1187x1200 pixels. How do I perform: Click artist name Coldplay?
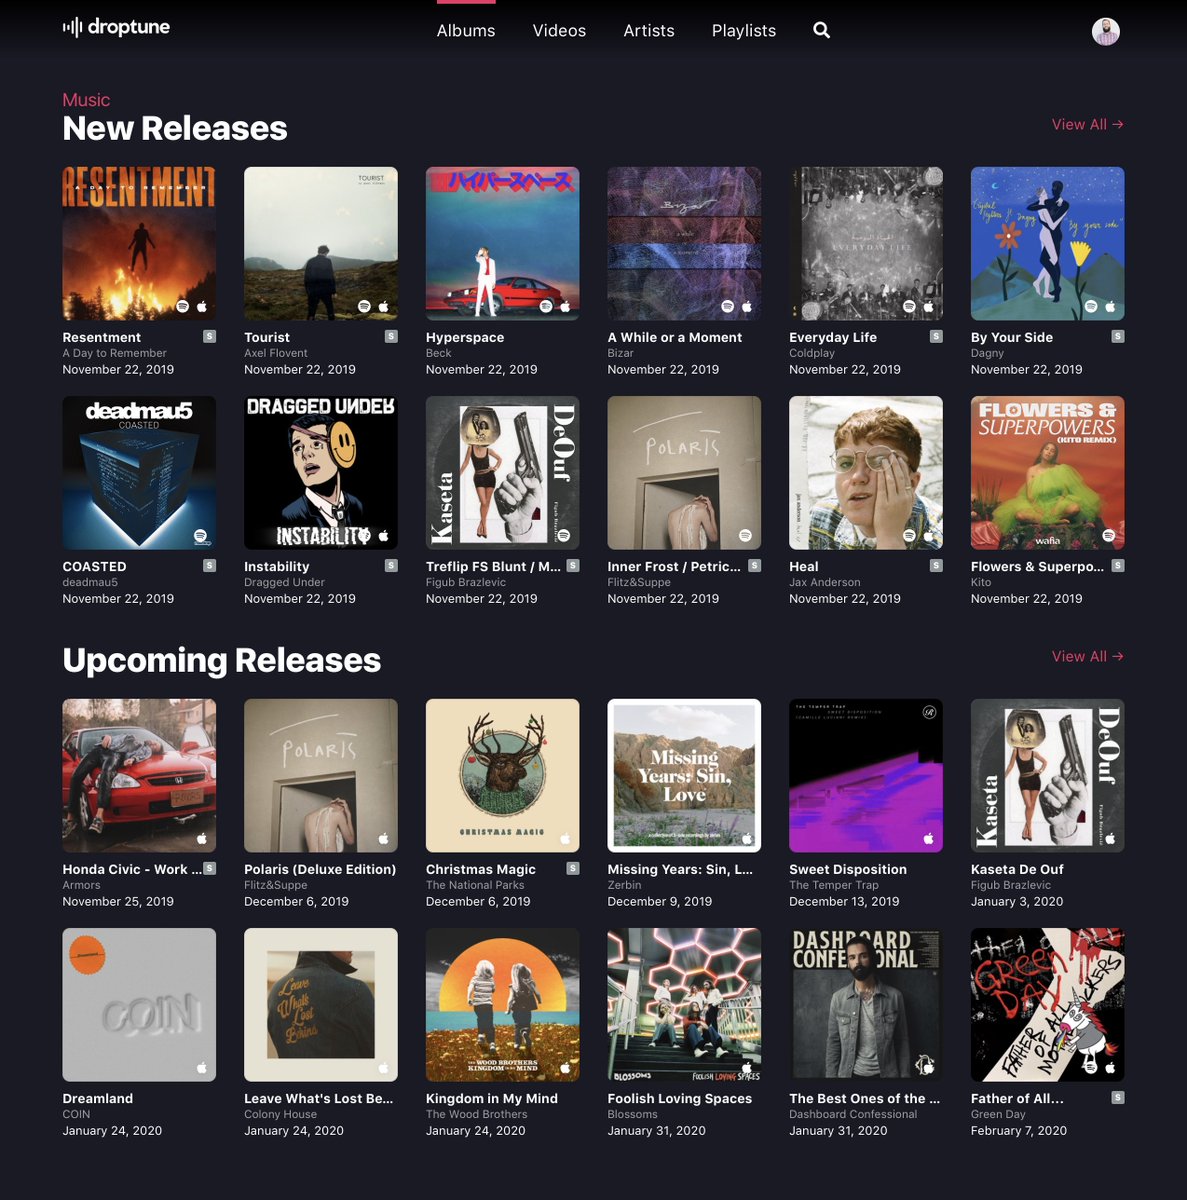pos(812,353)
